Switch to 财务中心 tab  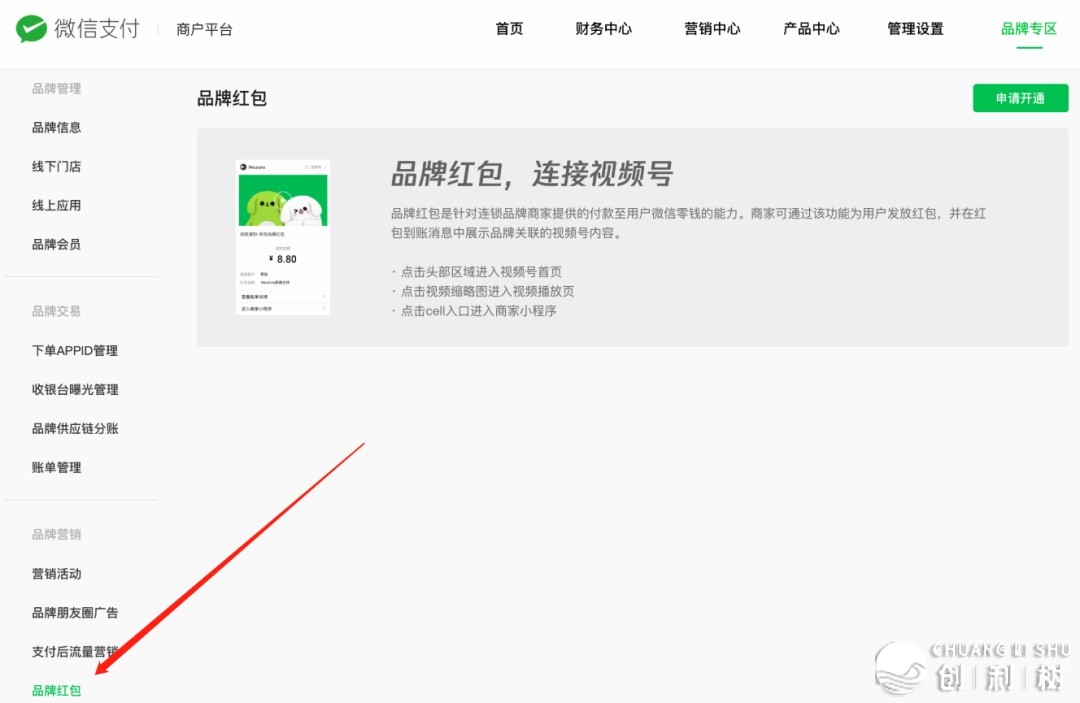603,29
